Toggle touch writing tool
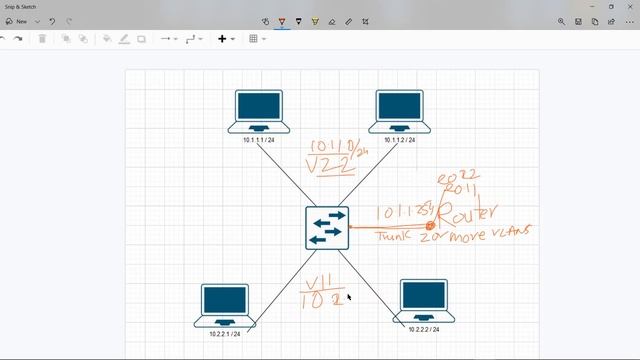 click(x=265, y=22)
